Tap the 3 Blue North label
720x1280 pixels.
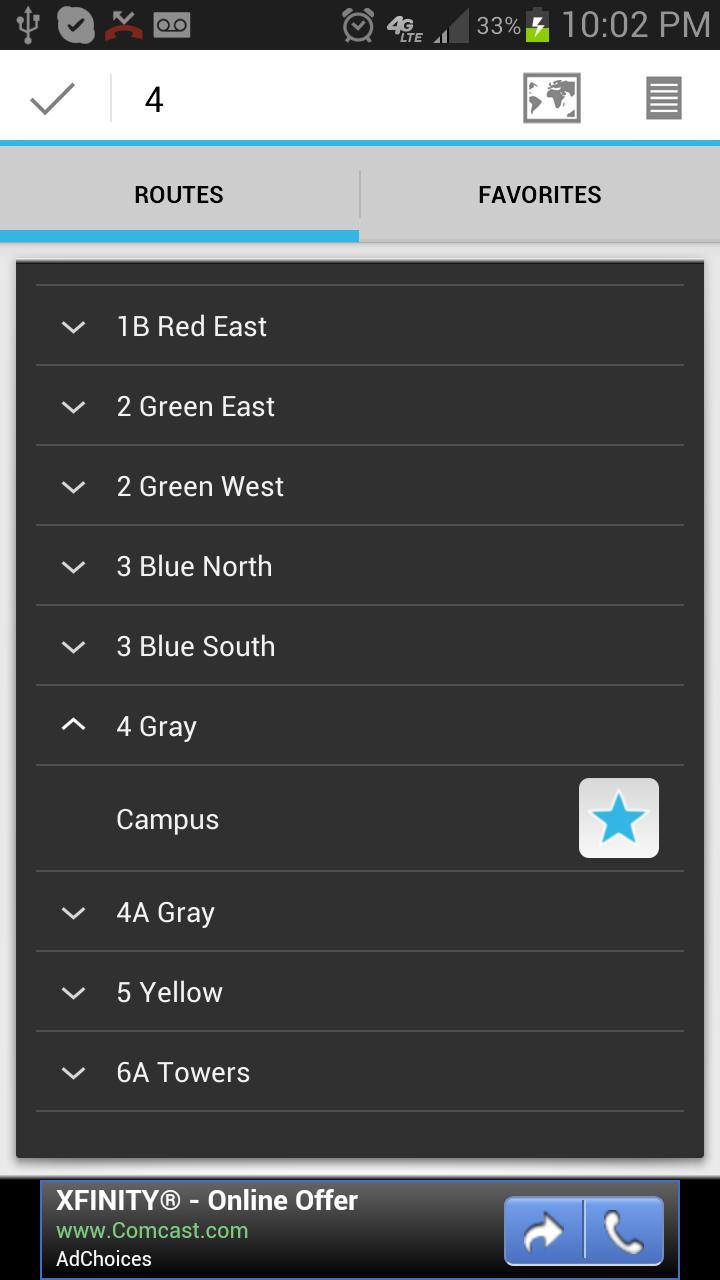pyautogui.click(x=194, y=566)
